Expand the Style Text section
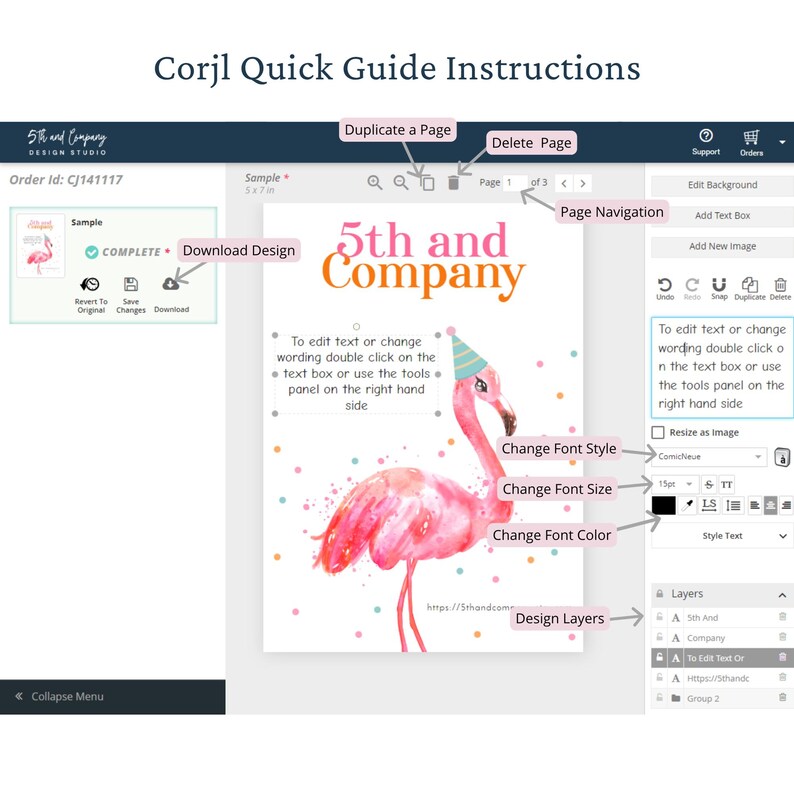This screenshot has width=794, height=794. click(x=722, y=536)
